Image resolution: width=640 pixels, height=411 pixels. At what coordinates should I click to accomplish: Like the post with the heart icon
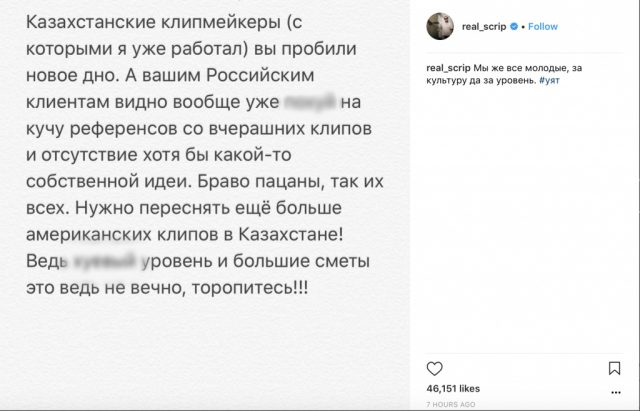[434, 367]
